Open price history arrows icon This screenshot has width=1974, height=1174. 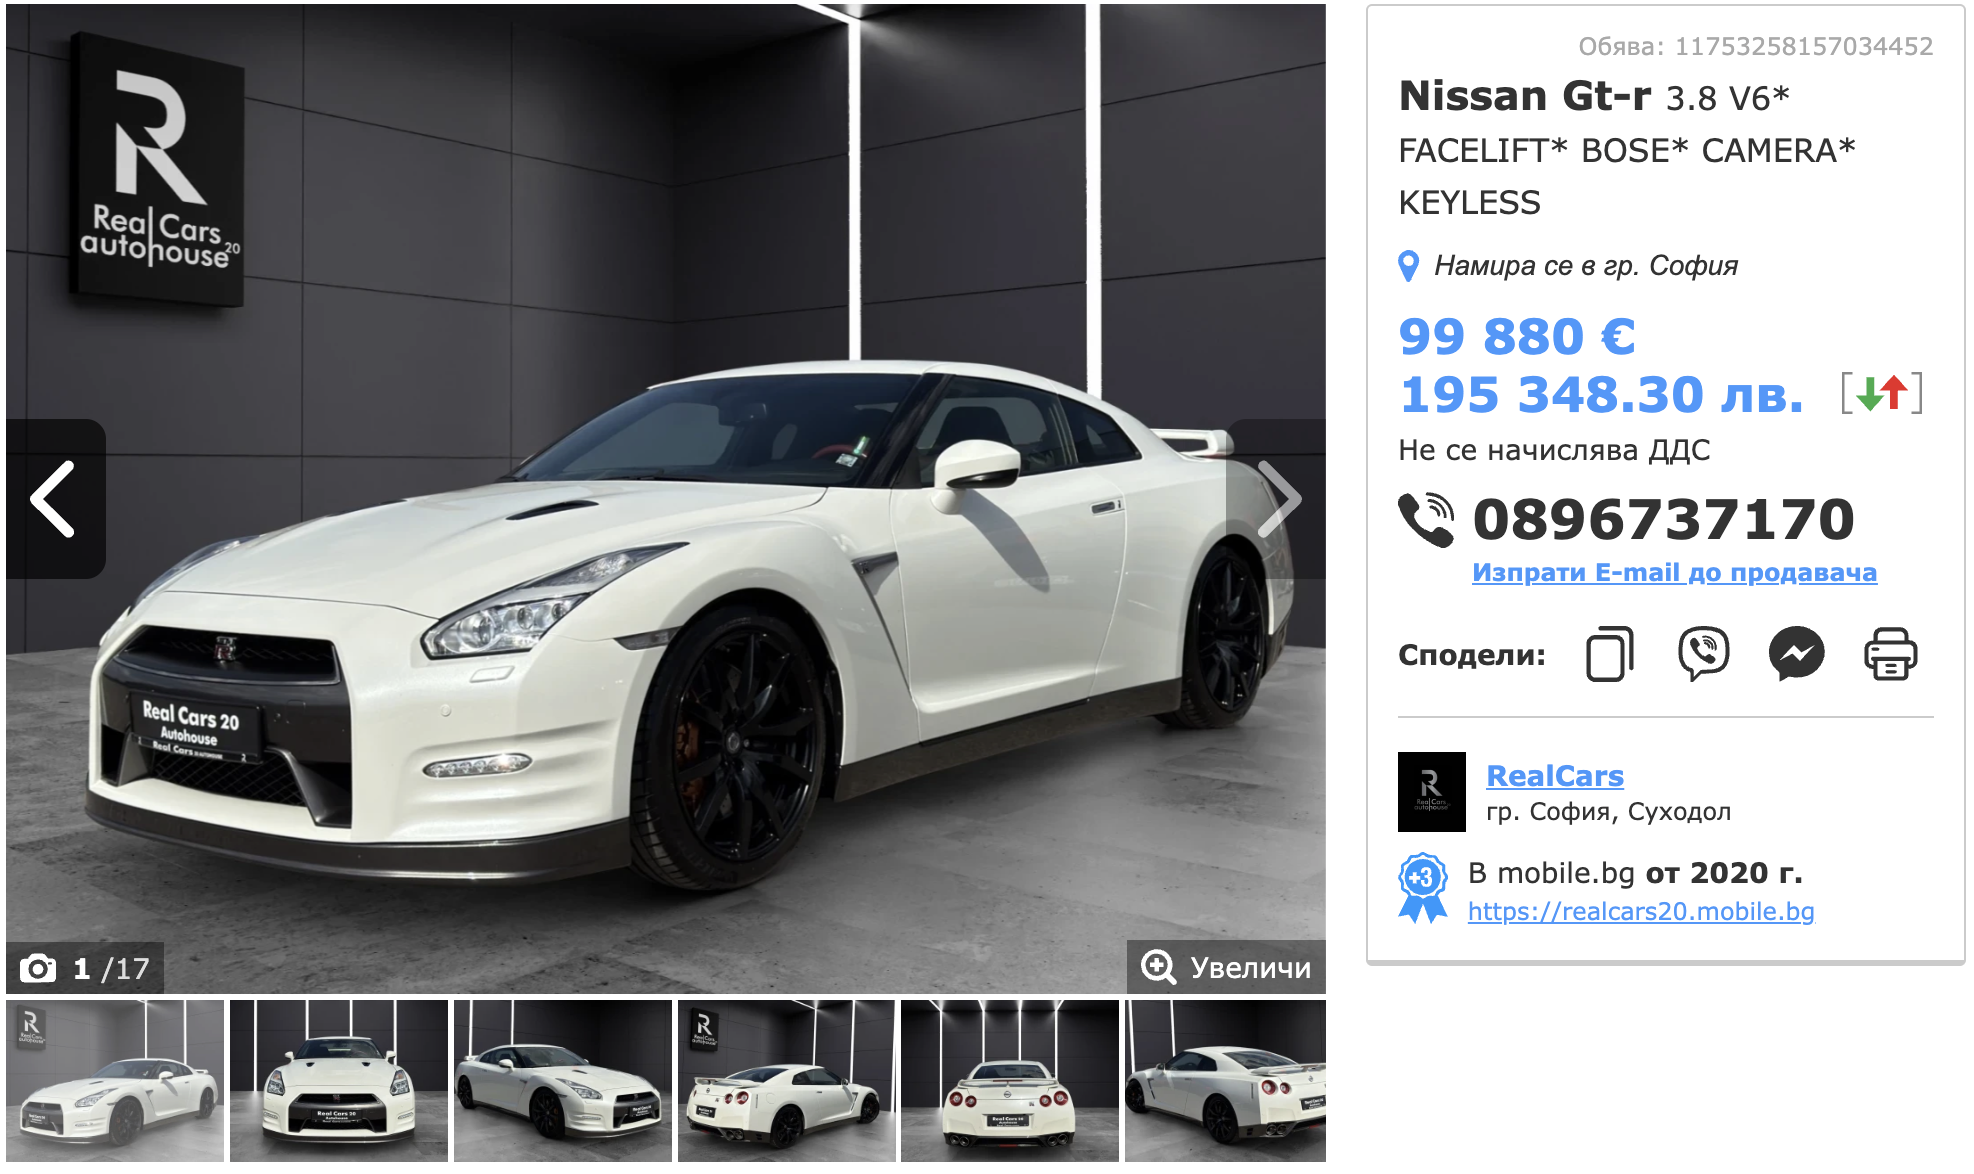pos(1882,393)
